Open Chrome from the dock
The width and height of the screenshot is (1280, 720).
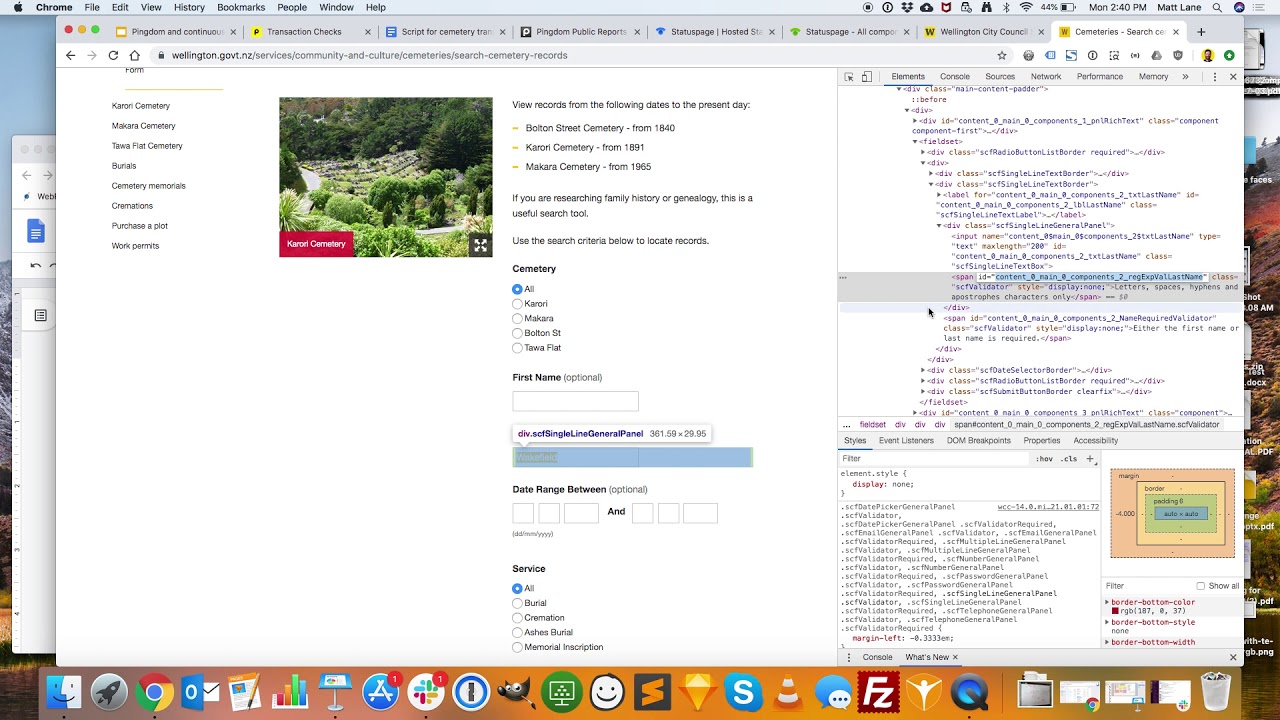click(154, 692)
